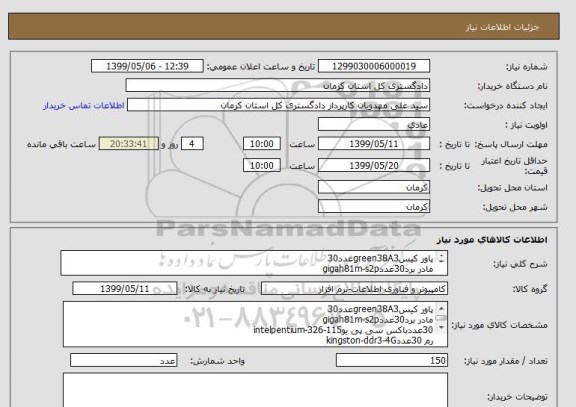Select the public announcement date field
This screenshot has width=576, height=407.
(147, 66)
